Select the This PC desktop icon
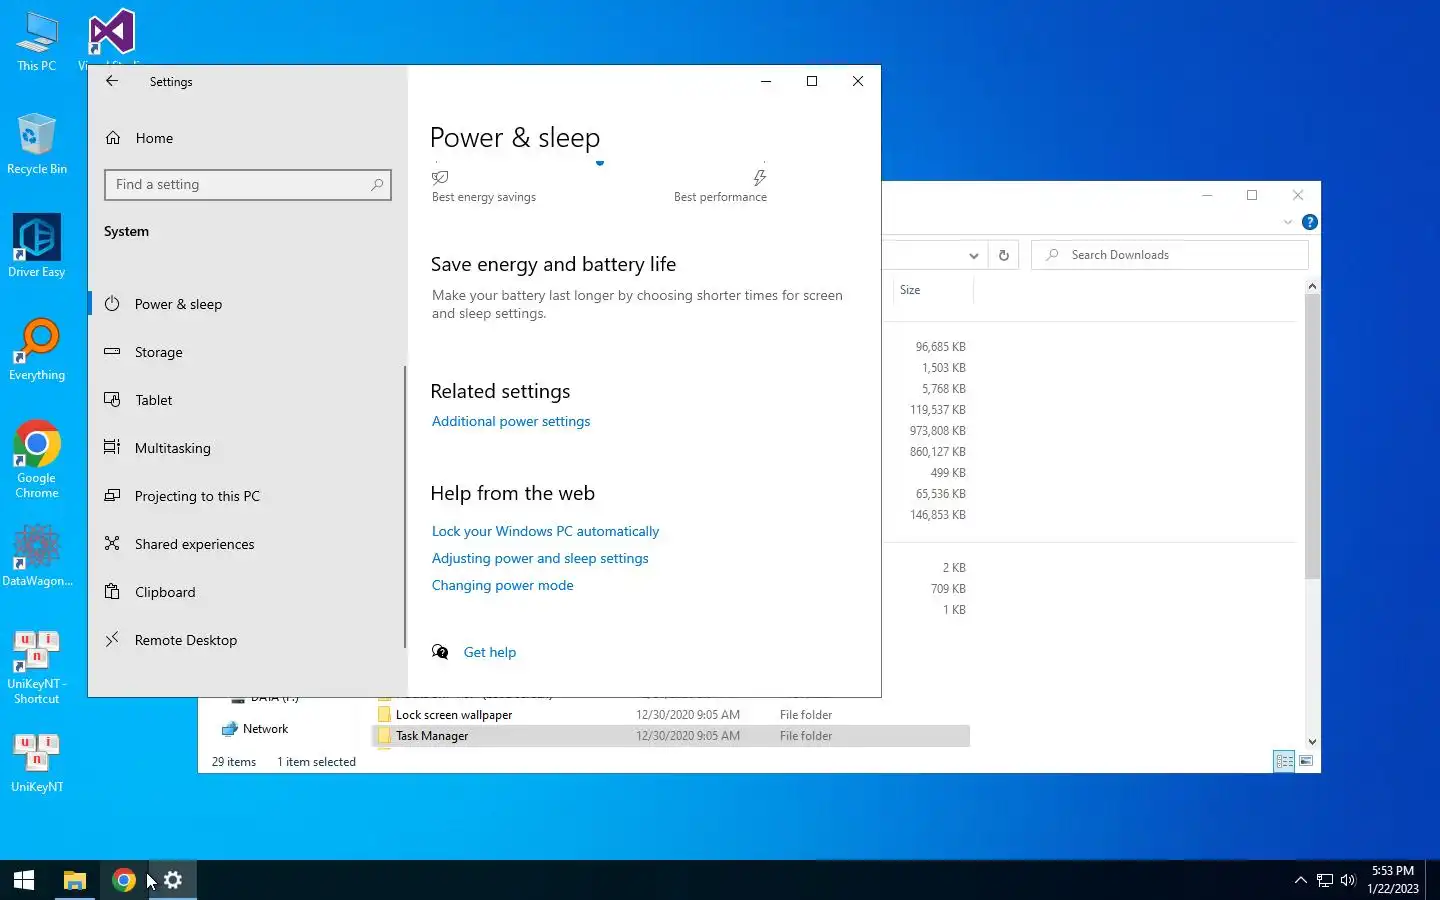The height and width of the screenshot is (900, 1440). pyautogui.click(x=37, y=42)
